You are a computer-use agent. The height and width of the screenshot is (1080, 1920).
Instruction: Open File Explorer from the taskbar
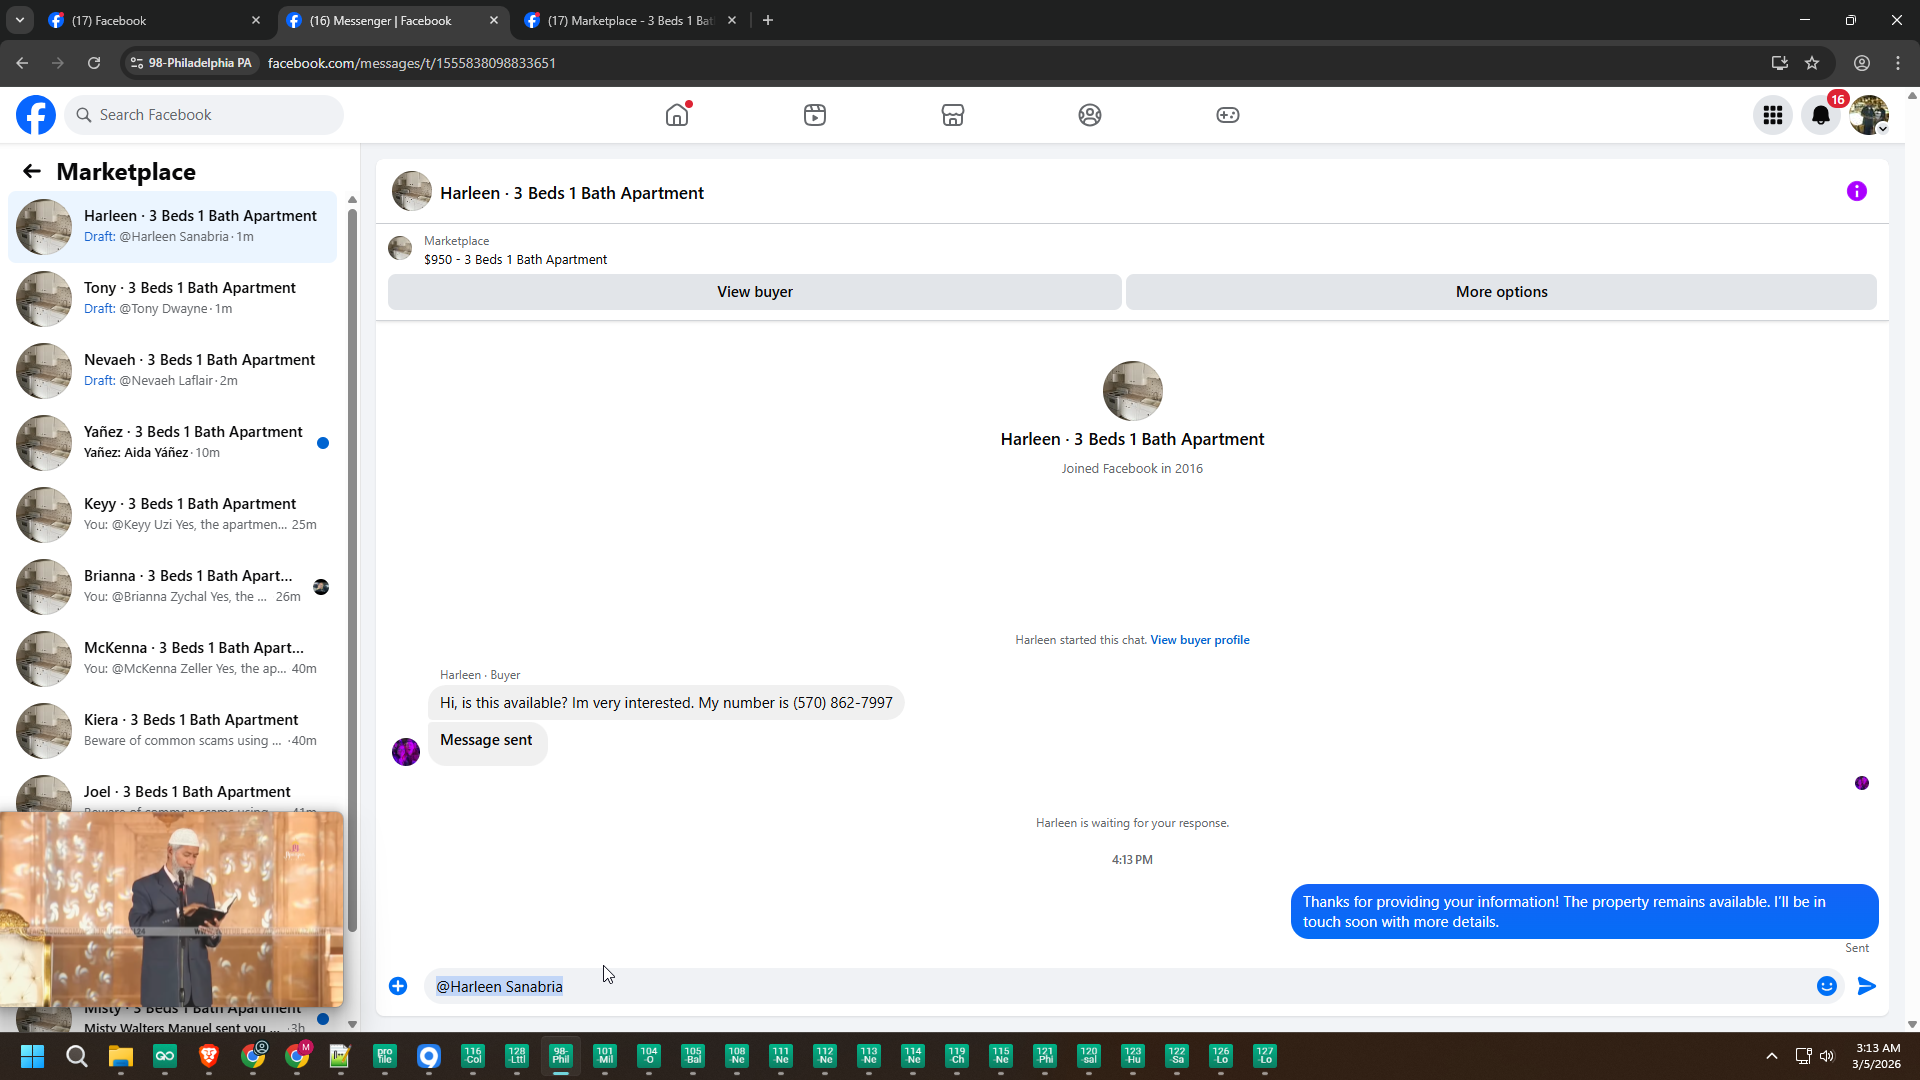pos(120,1056)
